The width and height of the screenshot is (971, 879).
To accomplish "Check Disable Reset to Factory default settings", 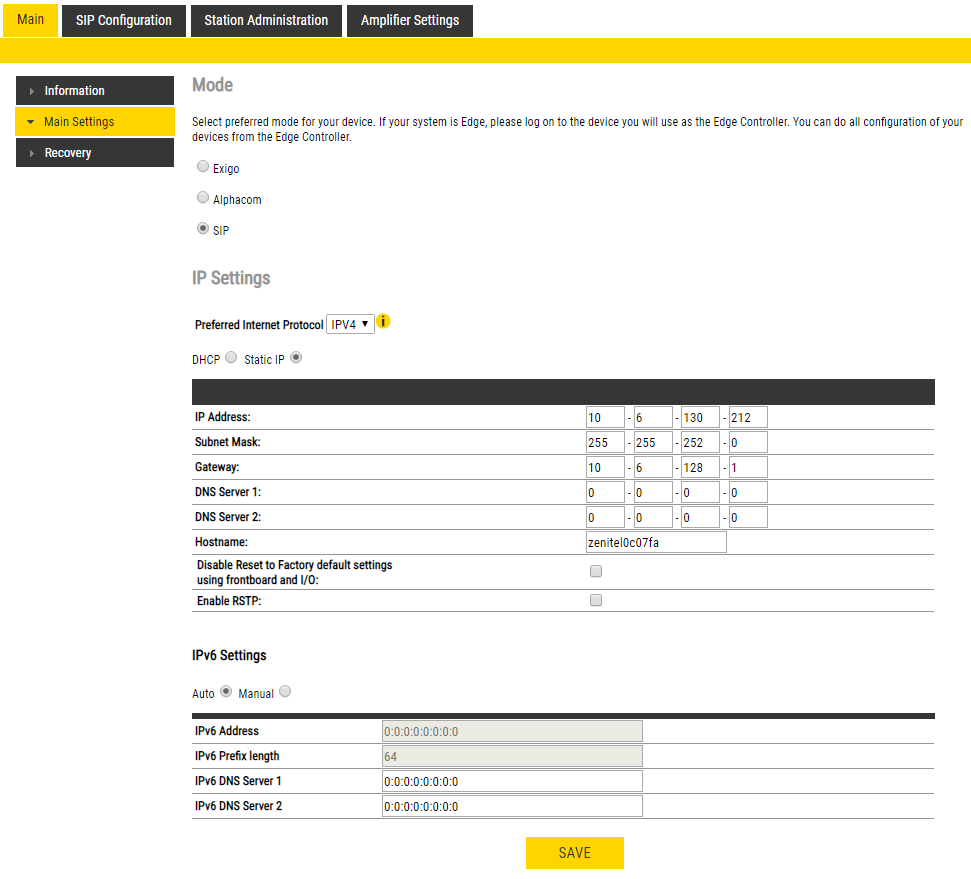I will click(x=596, y=572).
